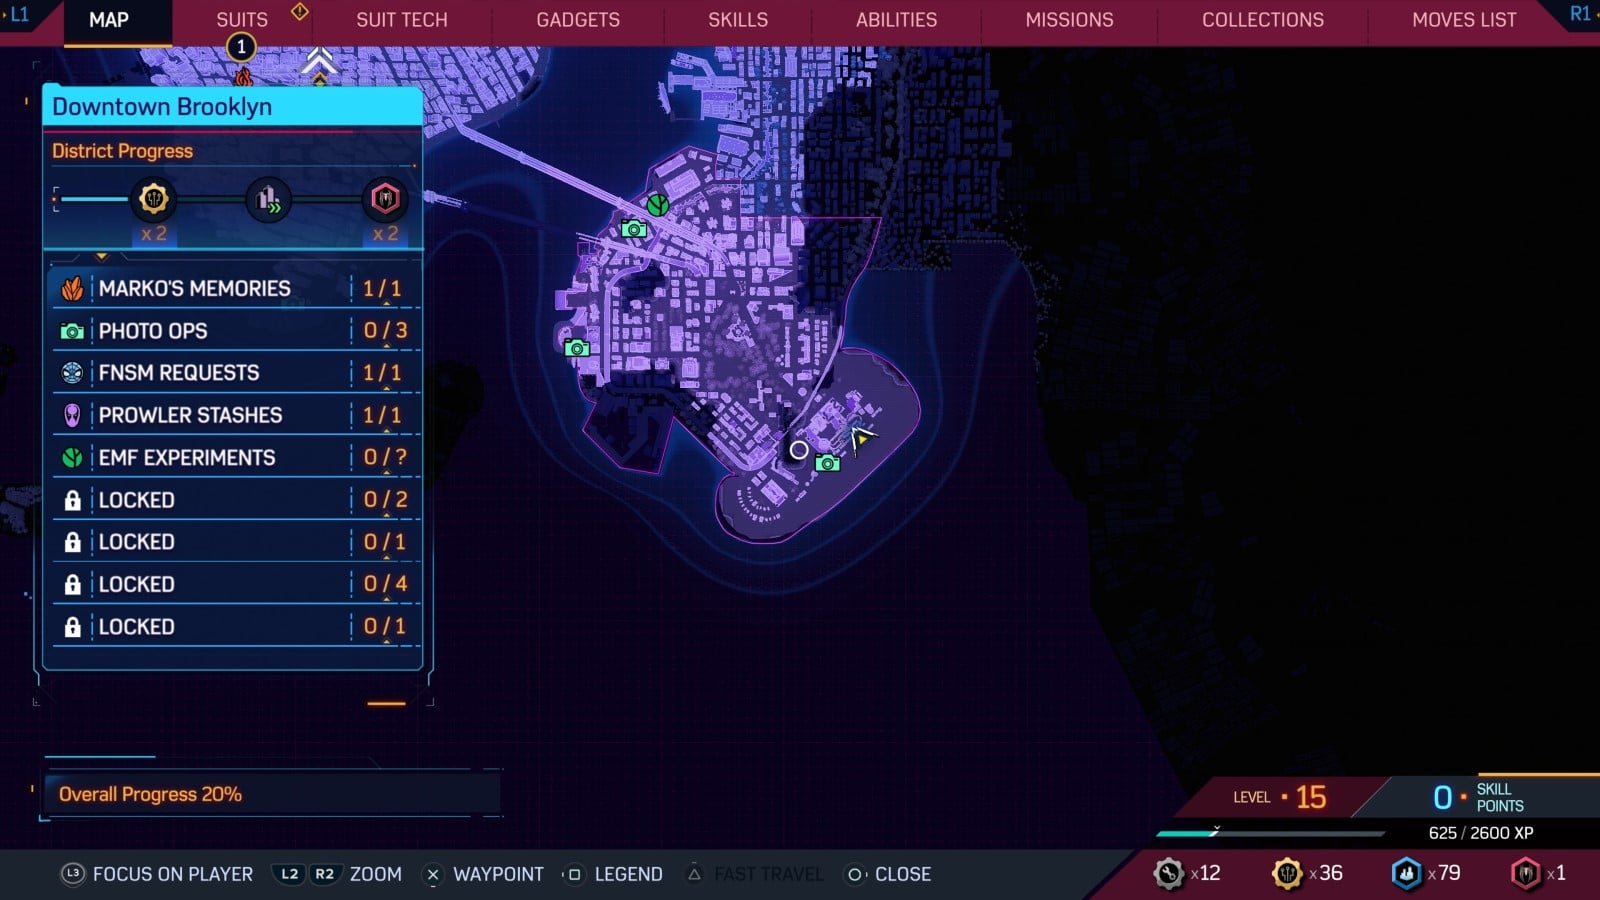Select the first Locked row showing 0/2
Viewport: 1600px width, 900px height.
(x=235, y=500)
